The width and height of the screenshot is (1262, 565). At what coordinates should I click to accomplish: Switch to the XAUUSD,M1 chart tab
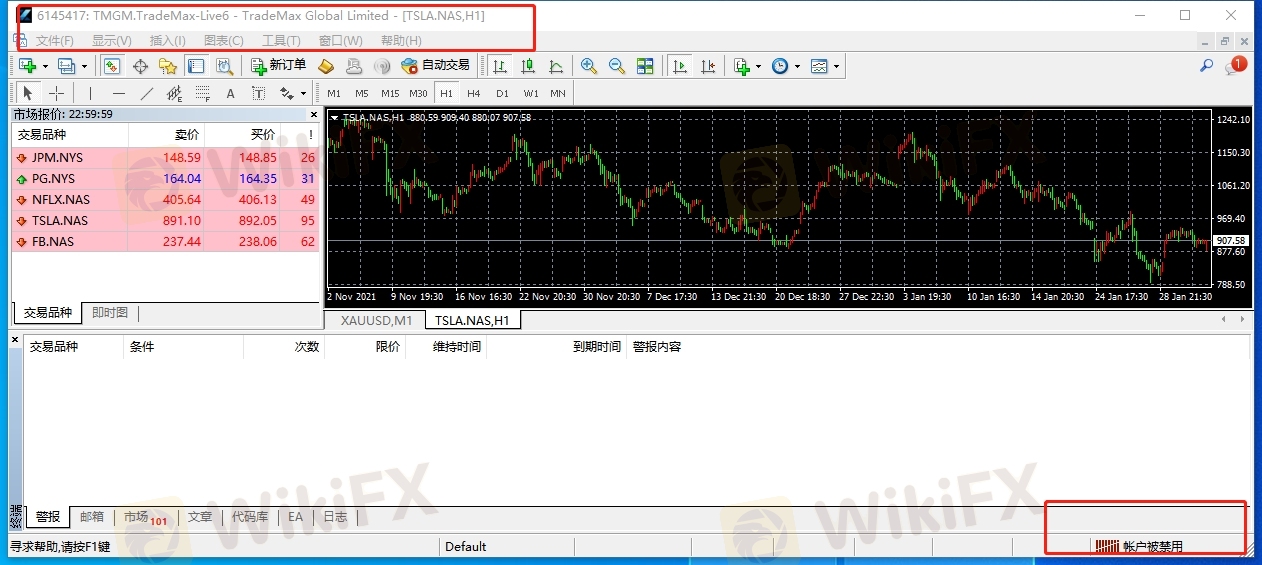pos(376,320)
